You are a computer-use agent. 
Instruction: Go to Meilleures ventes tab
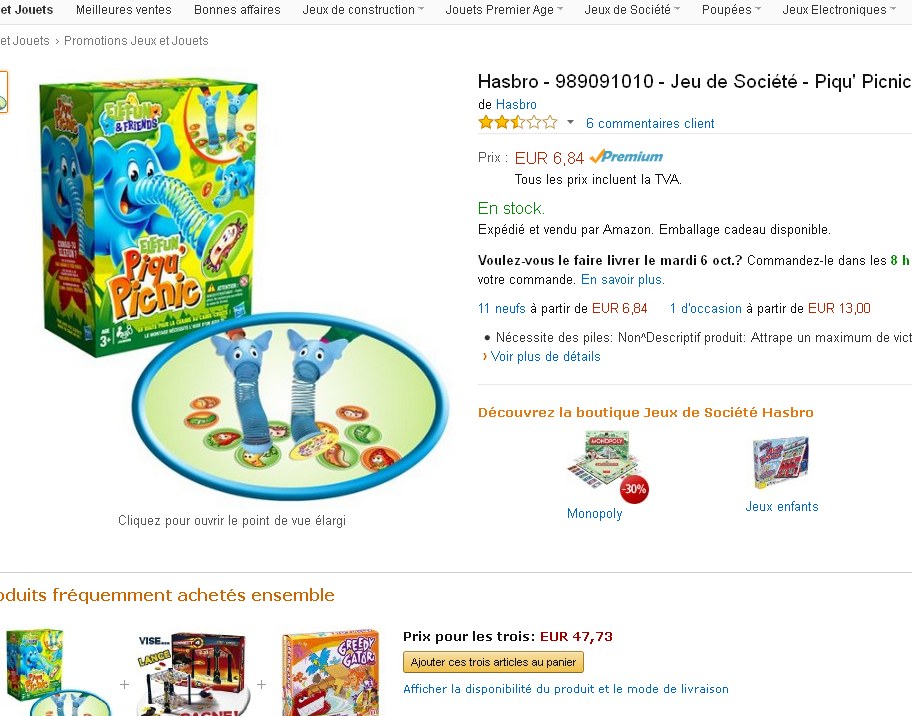point(124,9)
